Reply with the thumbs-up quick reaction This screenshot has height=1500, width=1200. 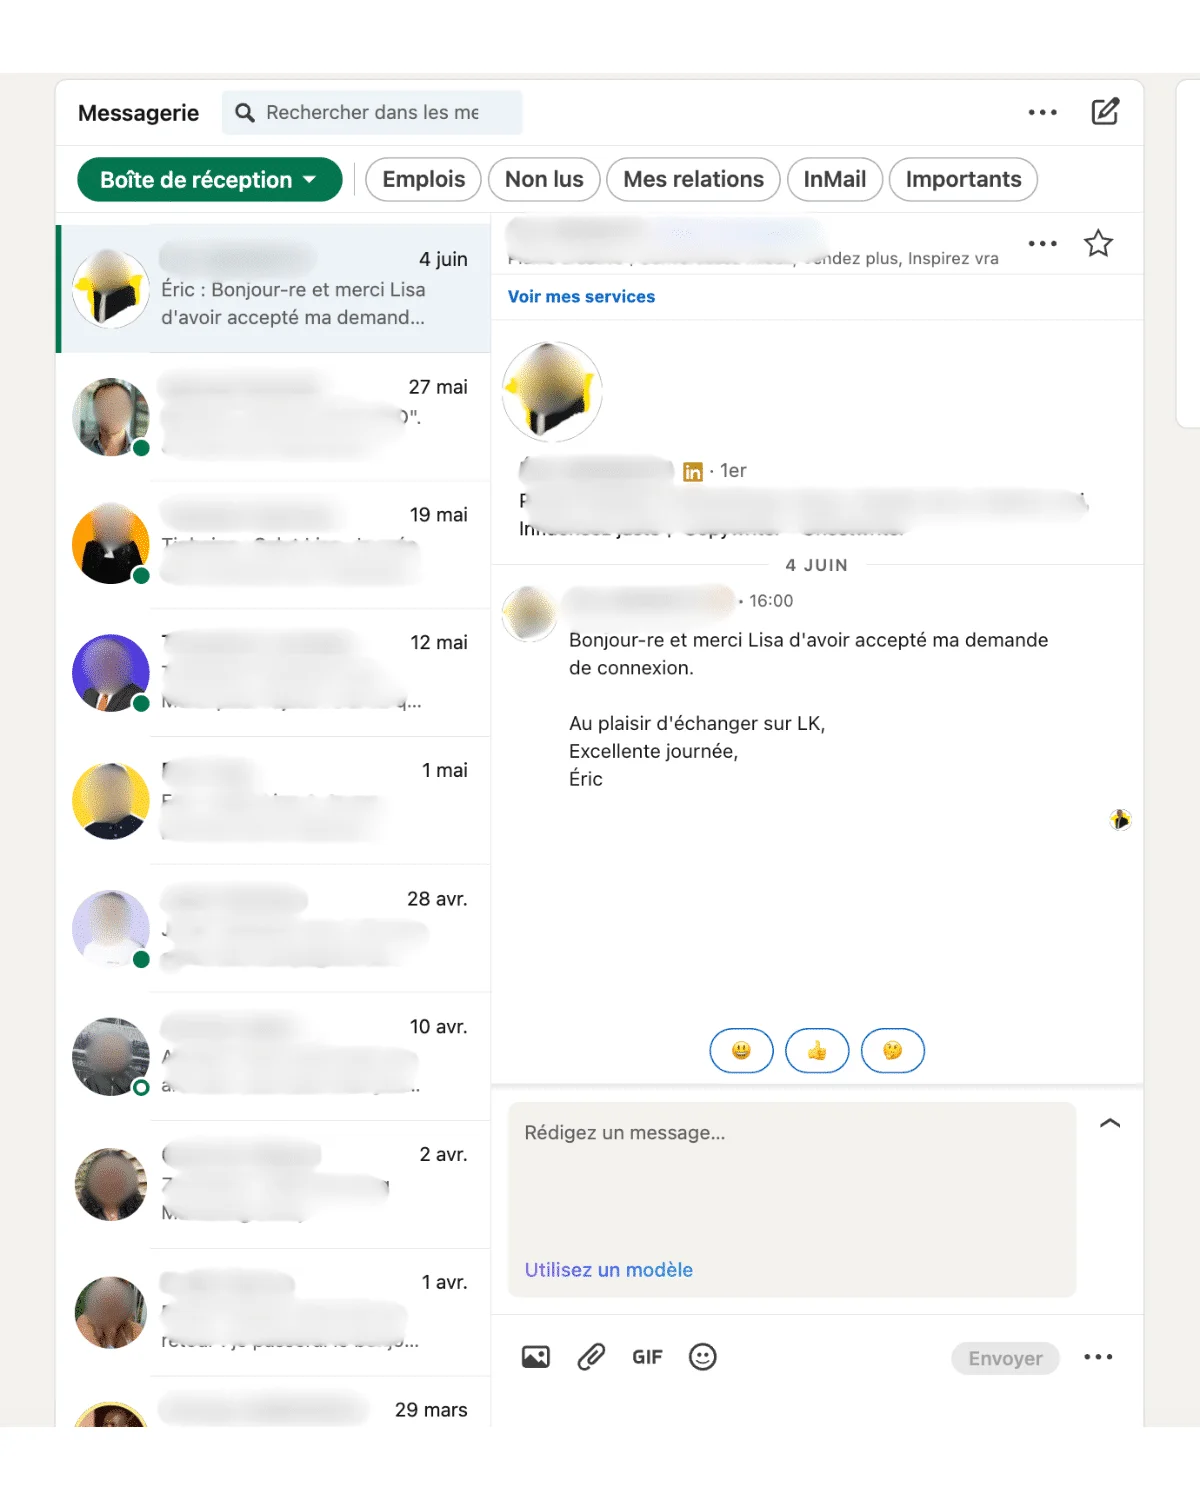pyautogui.click(x=817, y=1051)
